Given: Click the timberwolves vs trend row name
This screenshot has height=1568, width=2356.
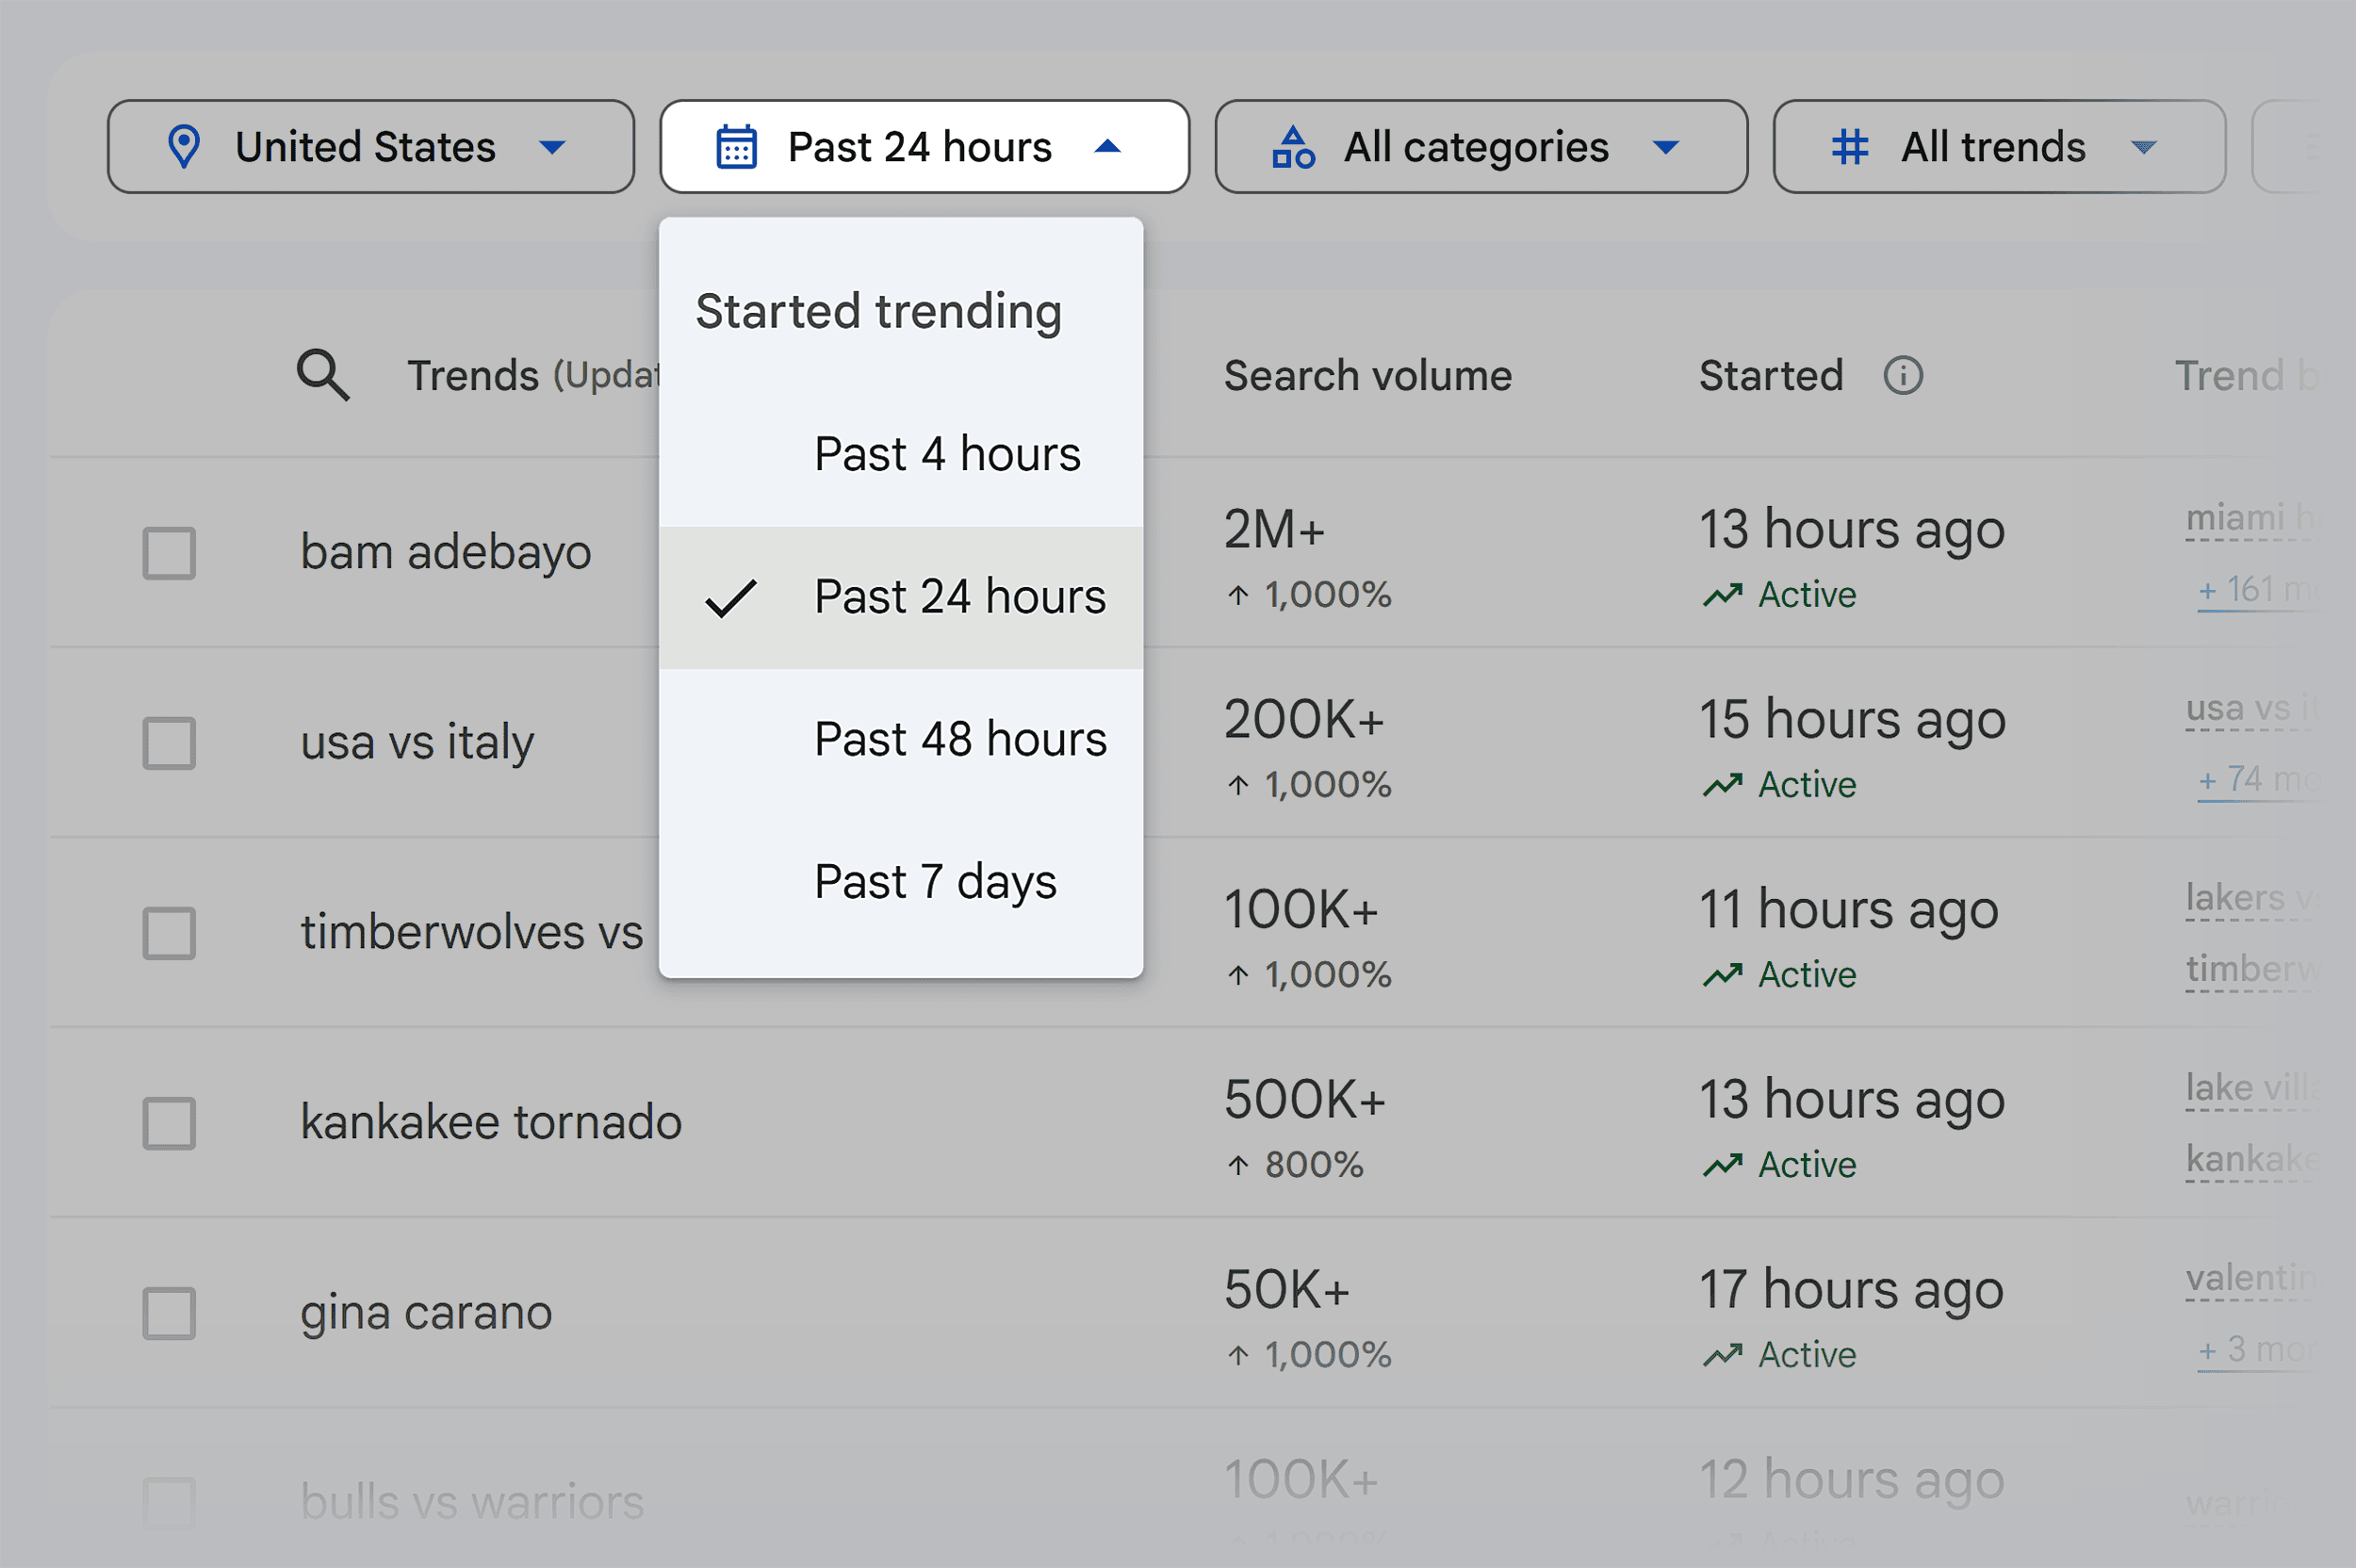Looking at the screenshot, I should coord(470,932).
